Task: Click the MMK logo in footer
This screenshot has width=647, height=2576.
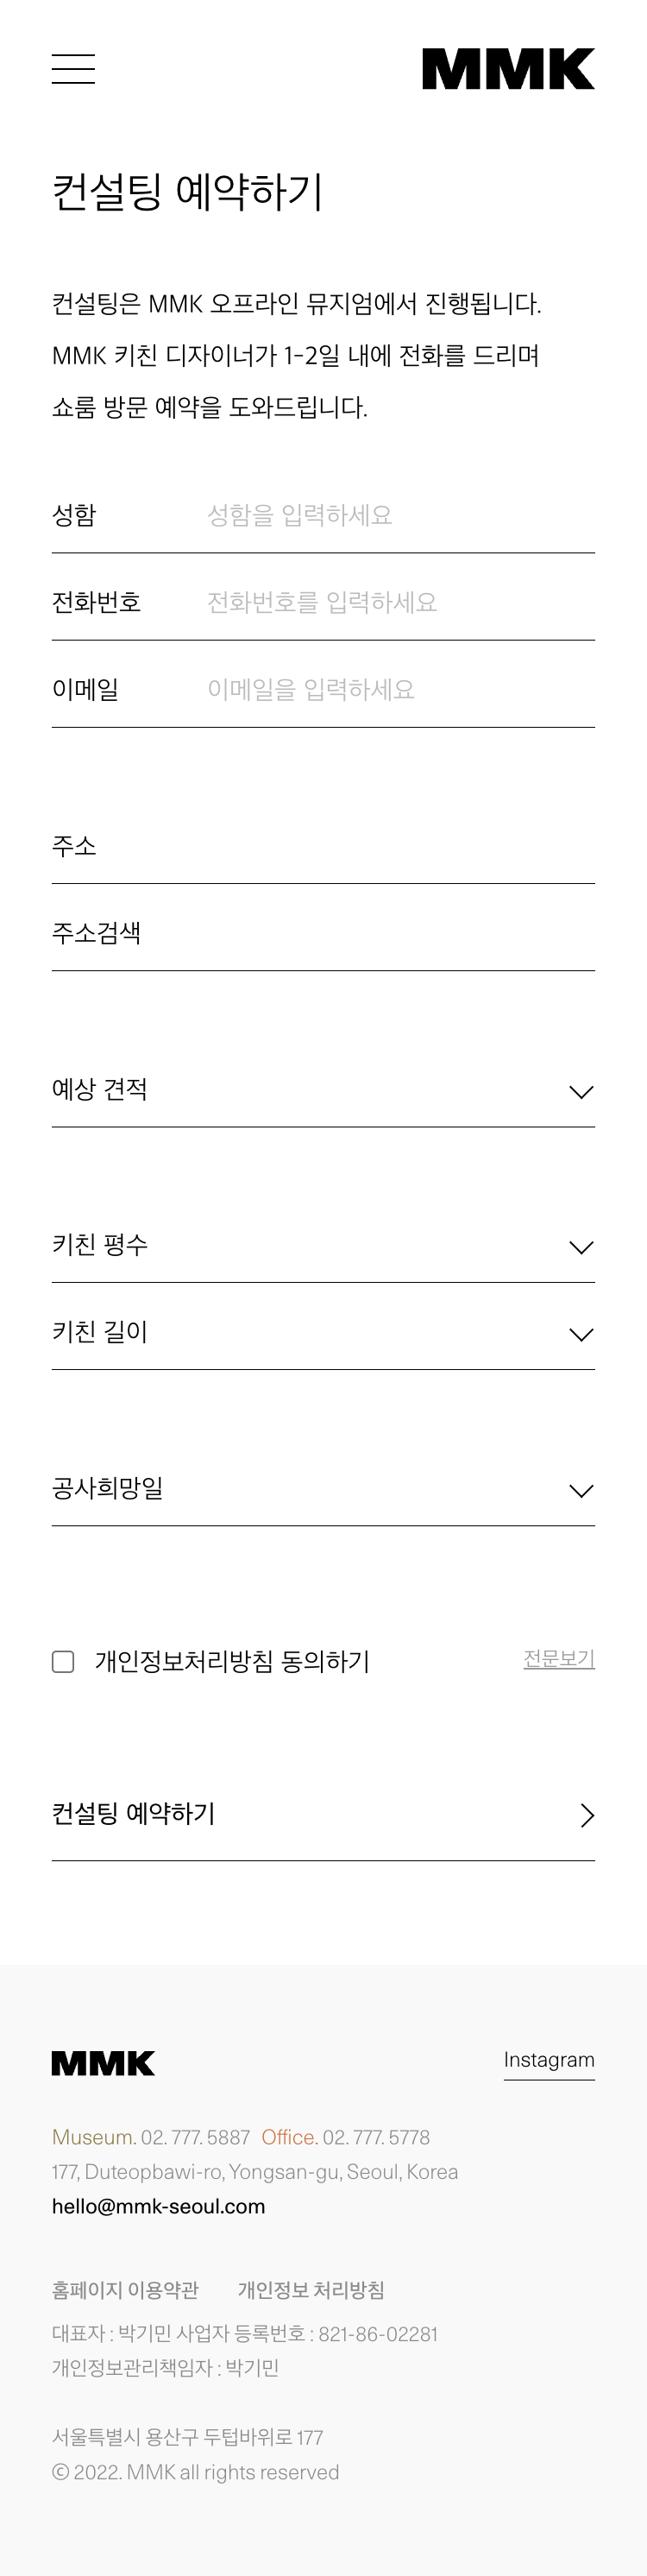Action: pos(103,2063)
